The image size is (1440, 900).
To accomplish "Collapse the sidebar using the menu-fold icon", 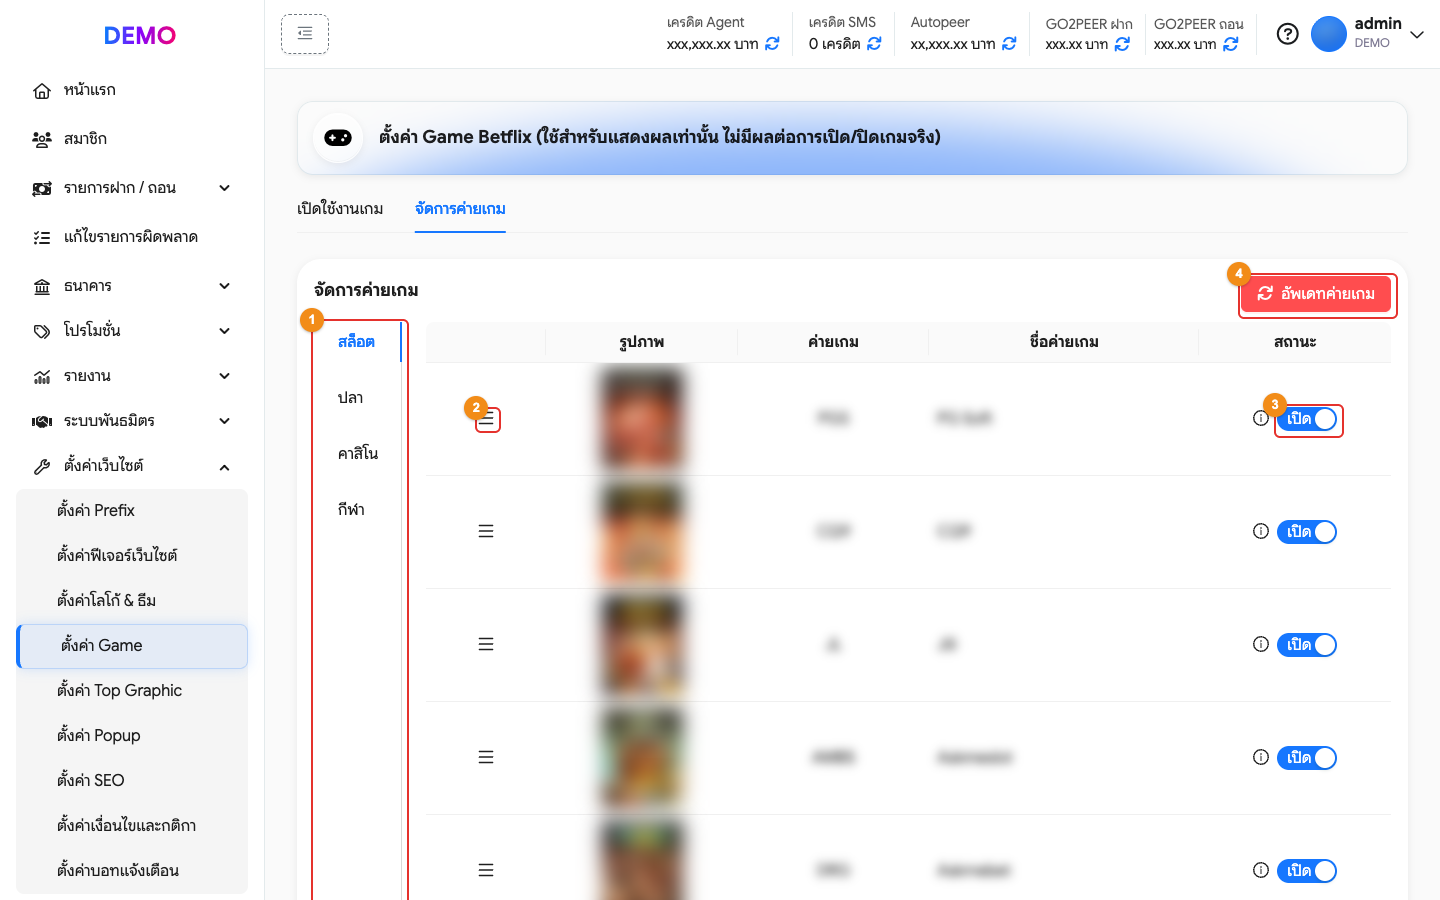I will 305,34.
